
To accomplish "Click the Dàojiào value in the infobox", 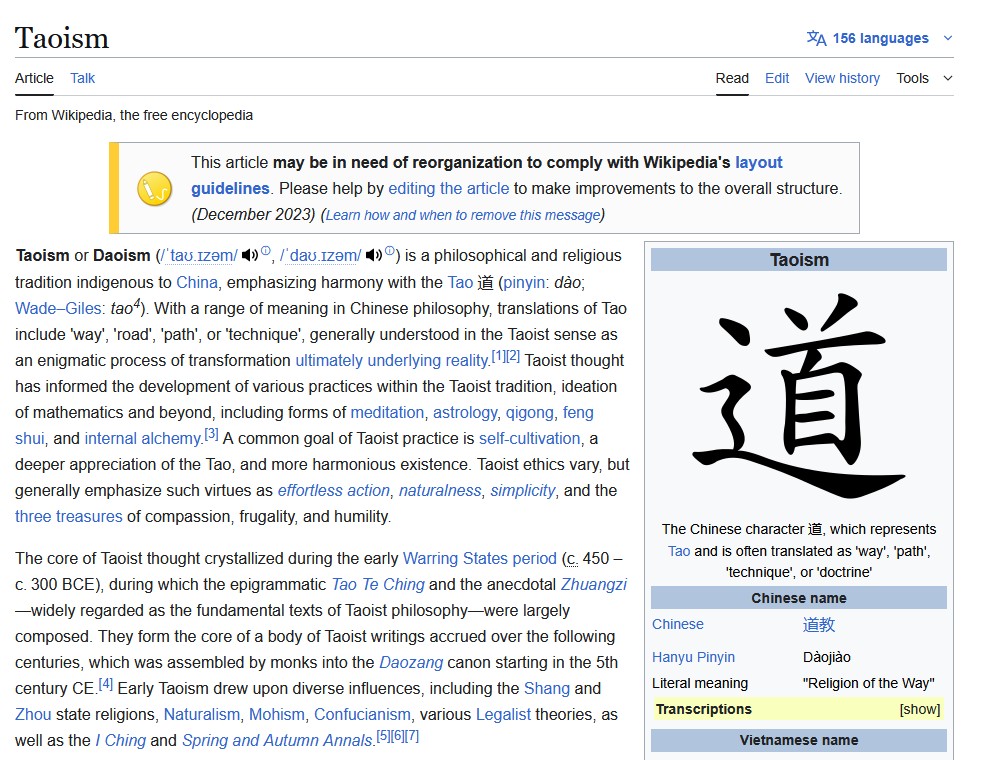I will 826,657.
